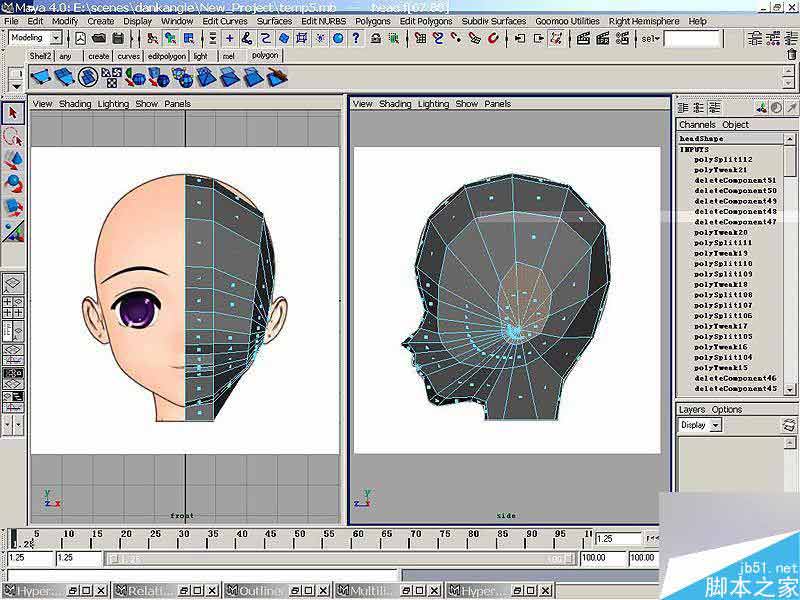
Task: Open the Edit Polygons menu
Action: click(x=426, y=21)
